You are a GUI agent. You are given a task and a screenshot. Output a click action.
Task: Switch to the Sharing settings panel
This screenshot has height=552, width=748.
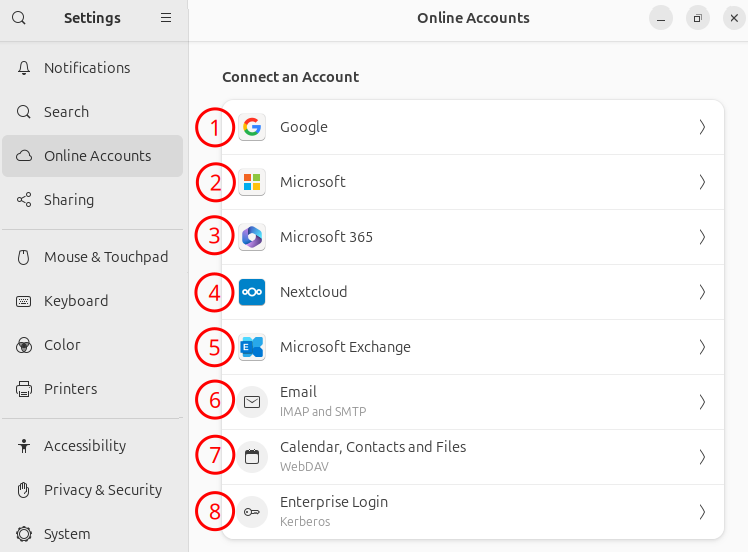coord(69,200)
